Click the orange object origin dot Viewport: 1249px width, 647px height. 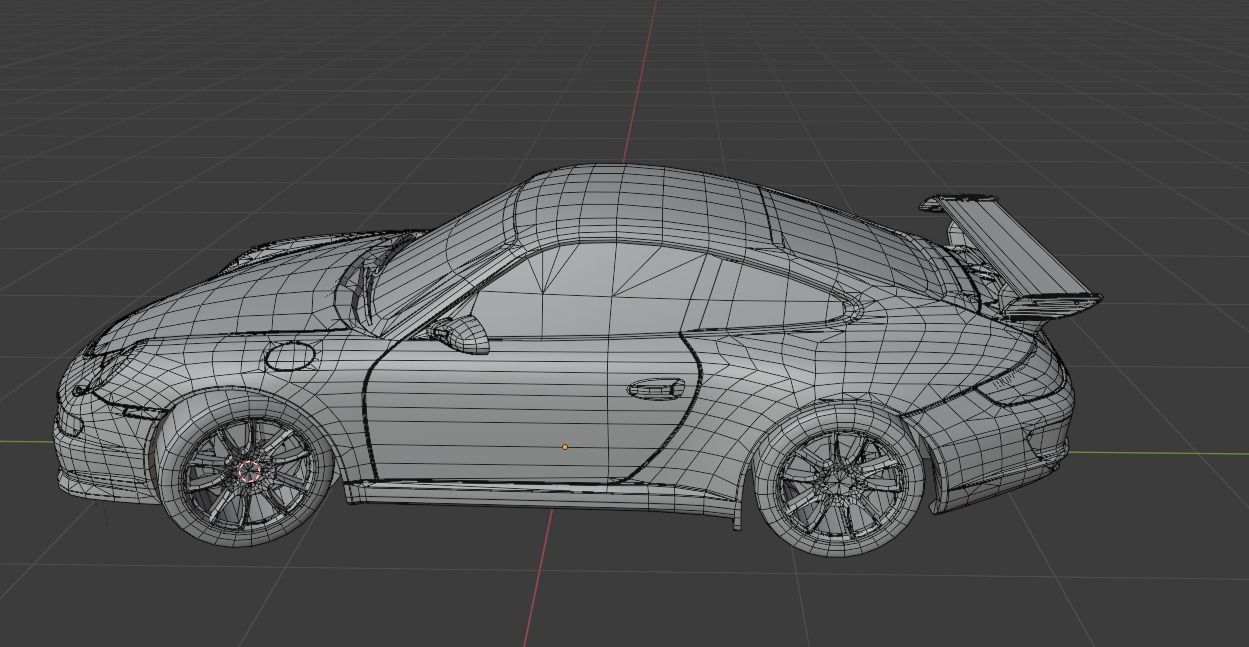[x=565, y=447]
